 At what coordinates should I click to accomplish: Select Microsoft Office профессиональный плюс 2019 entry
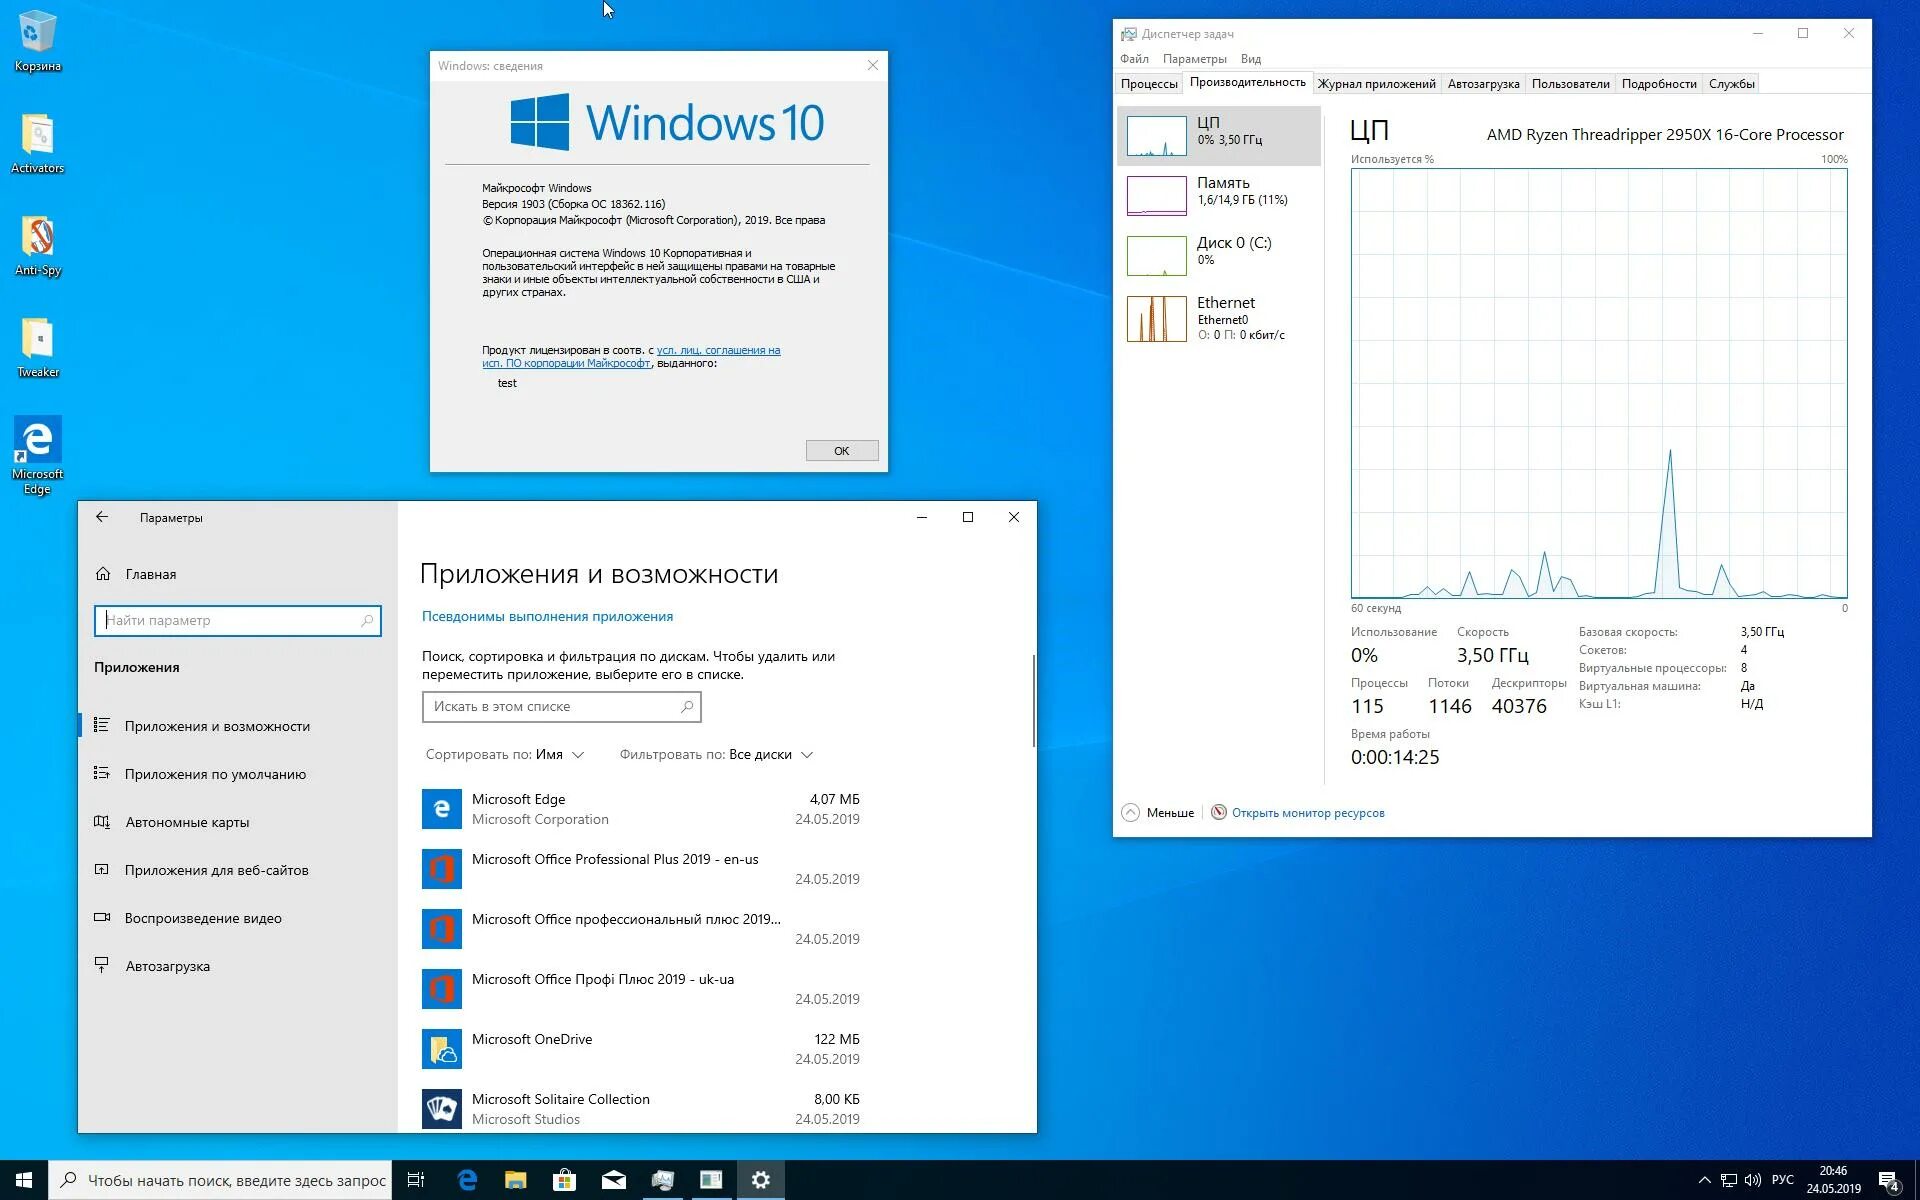tap(641, 929)
